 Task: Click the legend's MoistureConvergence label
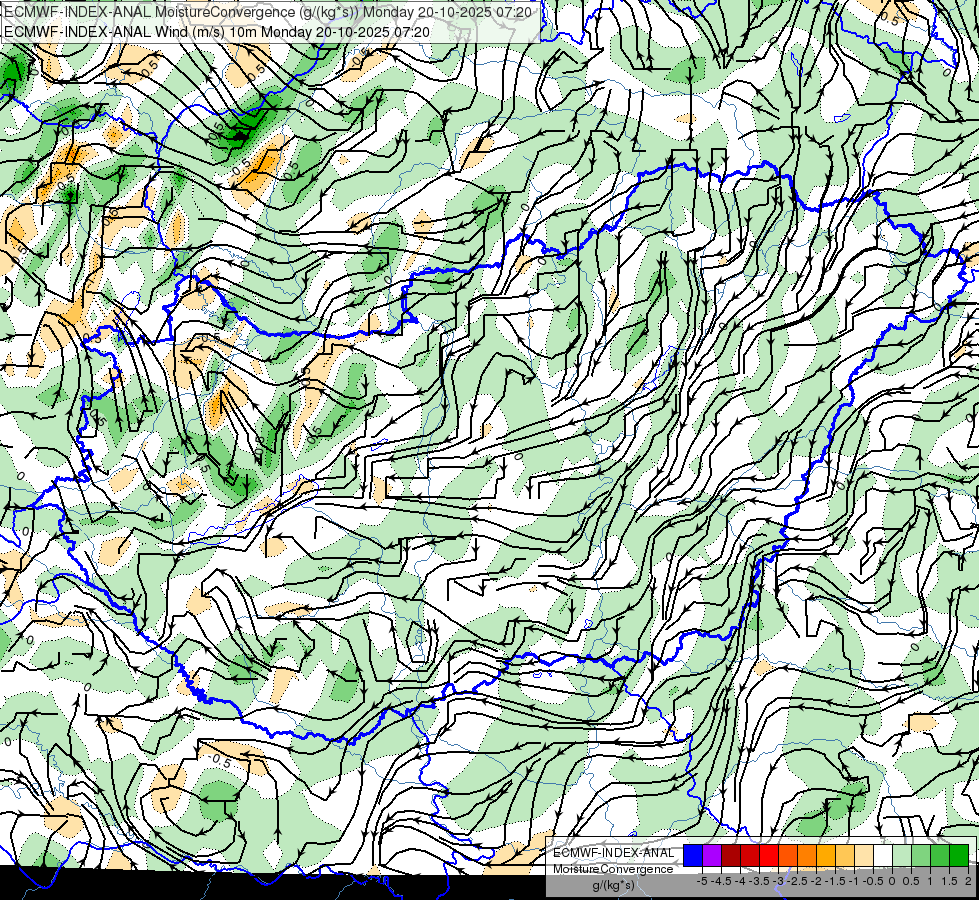613,869
